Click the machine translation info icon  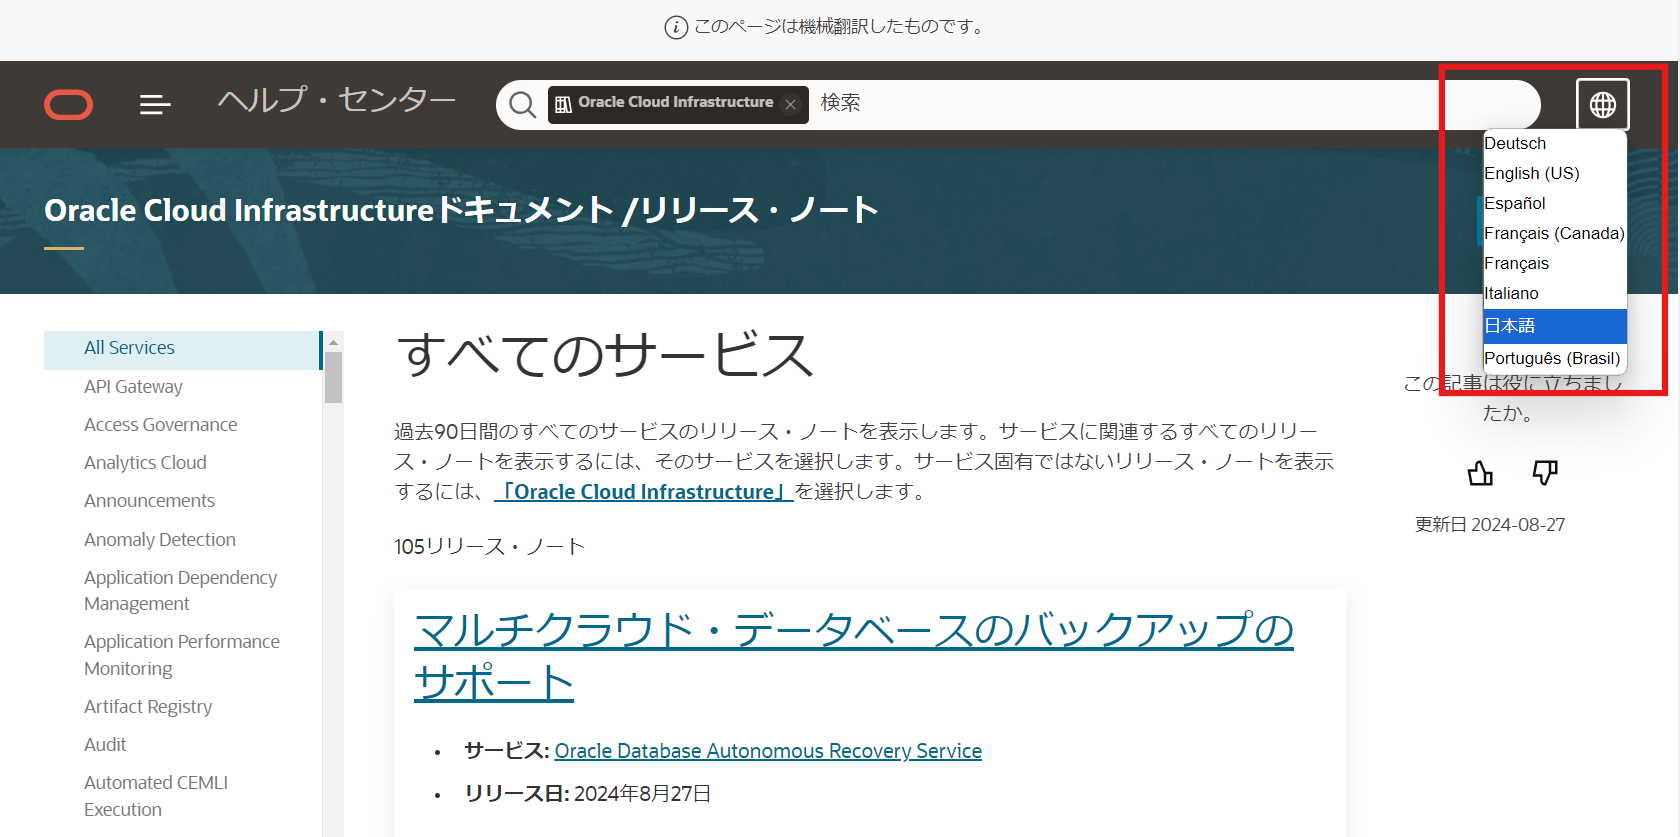click(x=676, y=27)
